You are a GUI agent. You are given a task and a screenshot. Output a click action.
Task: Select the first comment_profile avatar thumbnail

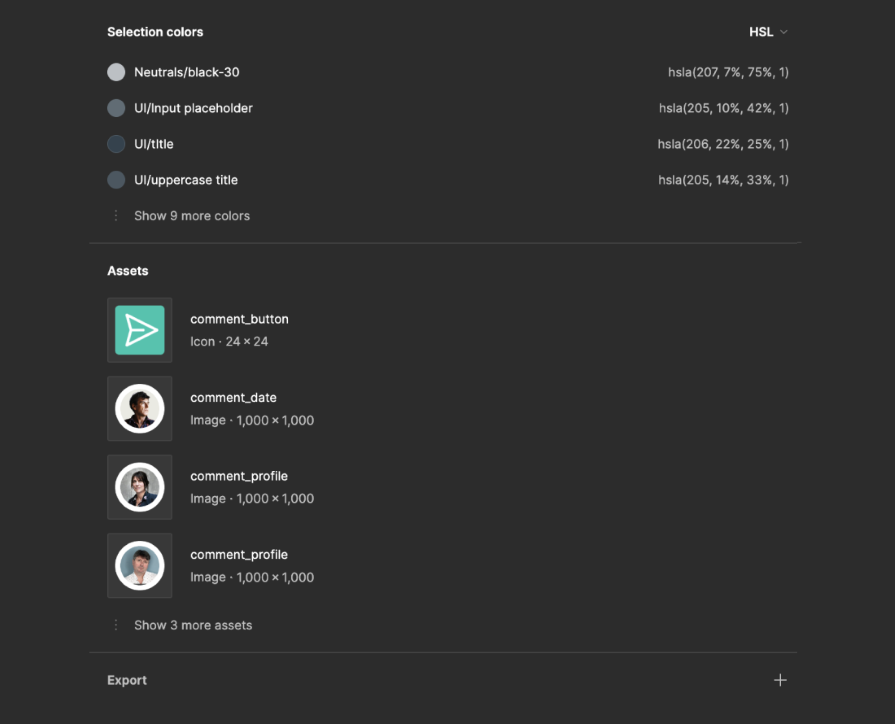pyautogui.click(x=140, y=487)
